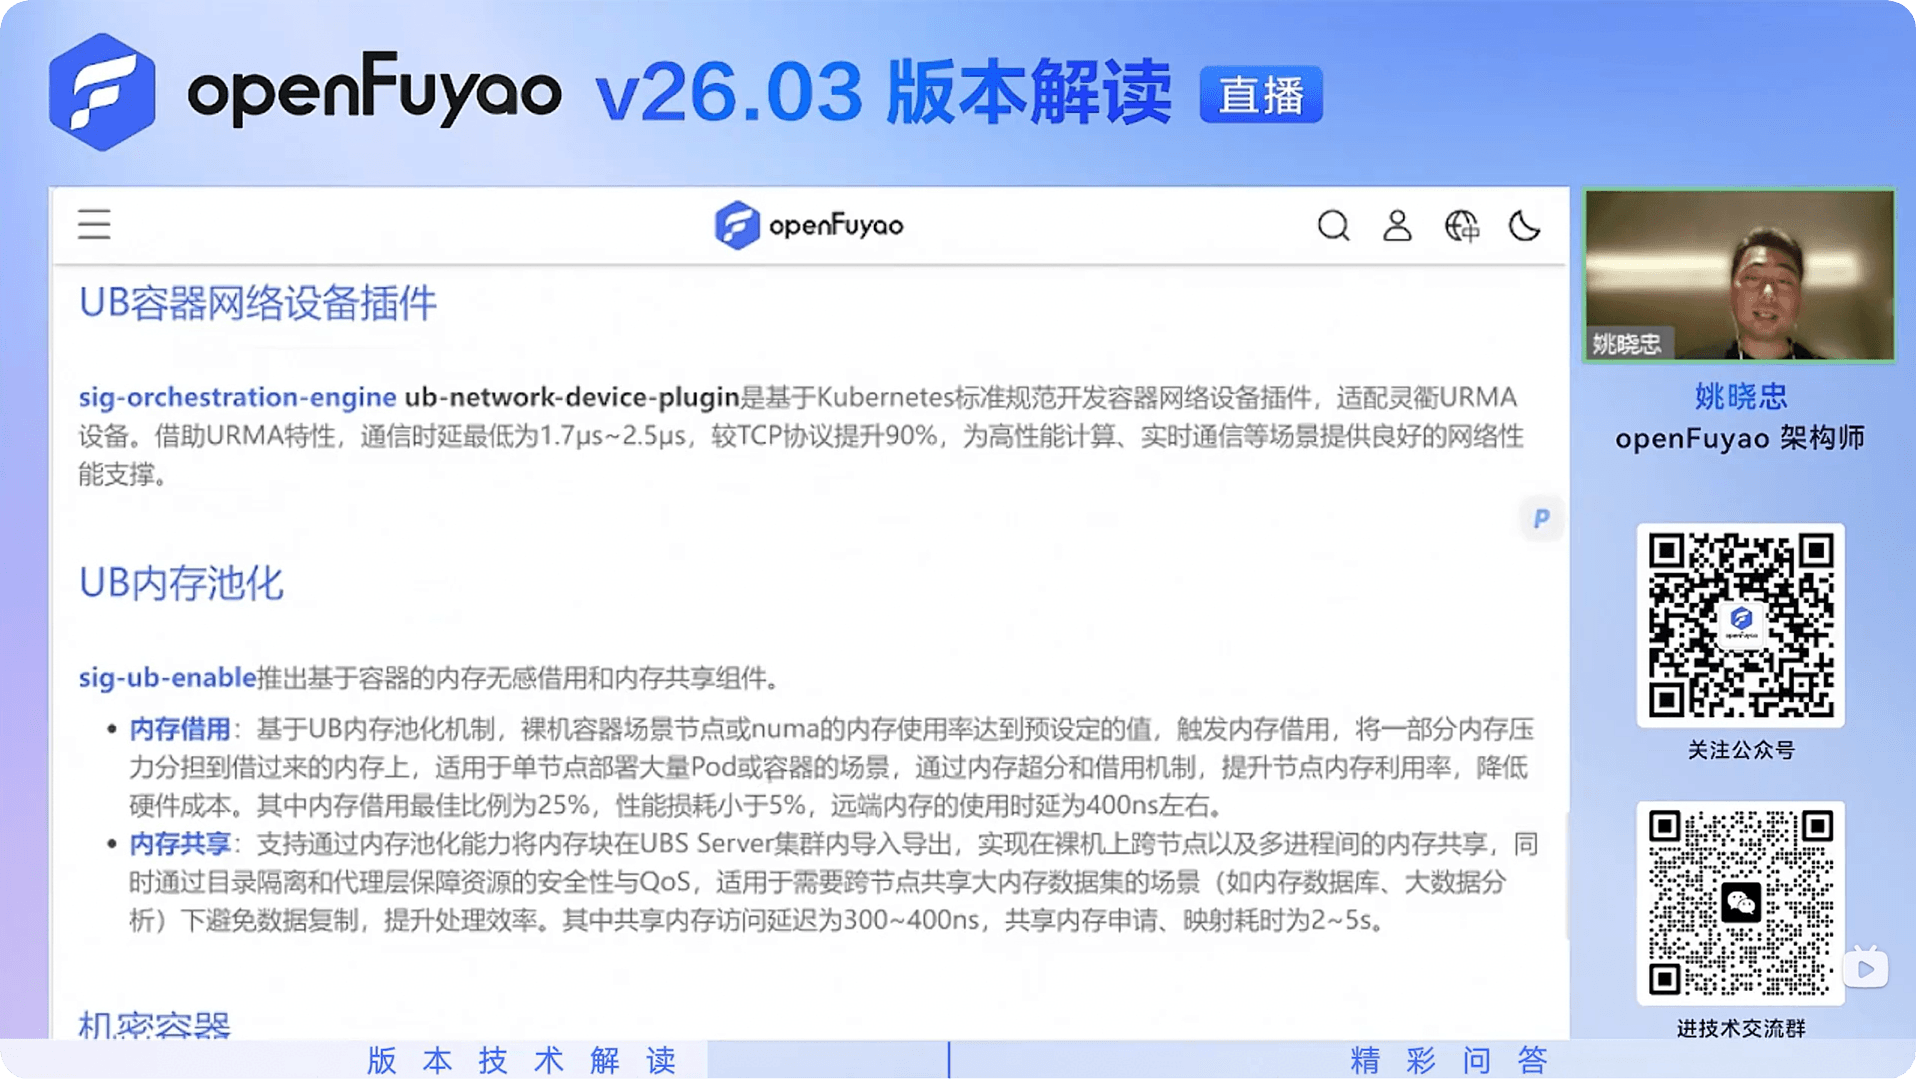
Task: Click the floating P icon beside the content
Action: (x=1541, y=518)
